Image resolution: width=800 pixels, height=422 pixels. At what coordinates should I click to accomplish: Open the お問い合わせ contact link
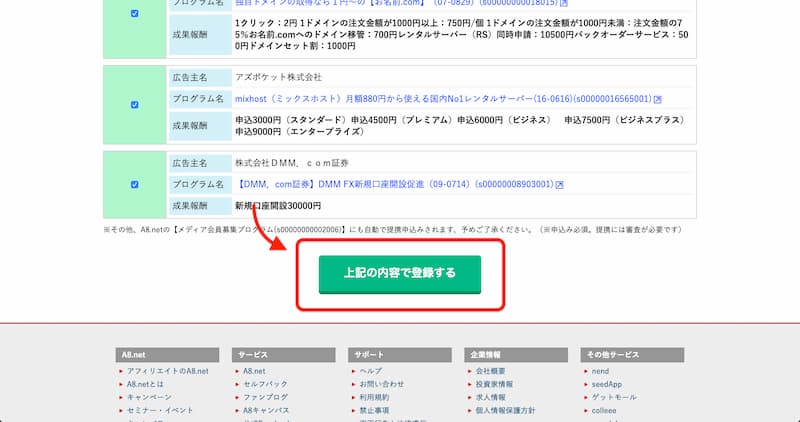pos(382,384)
